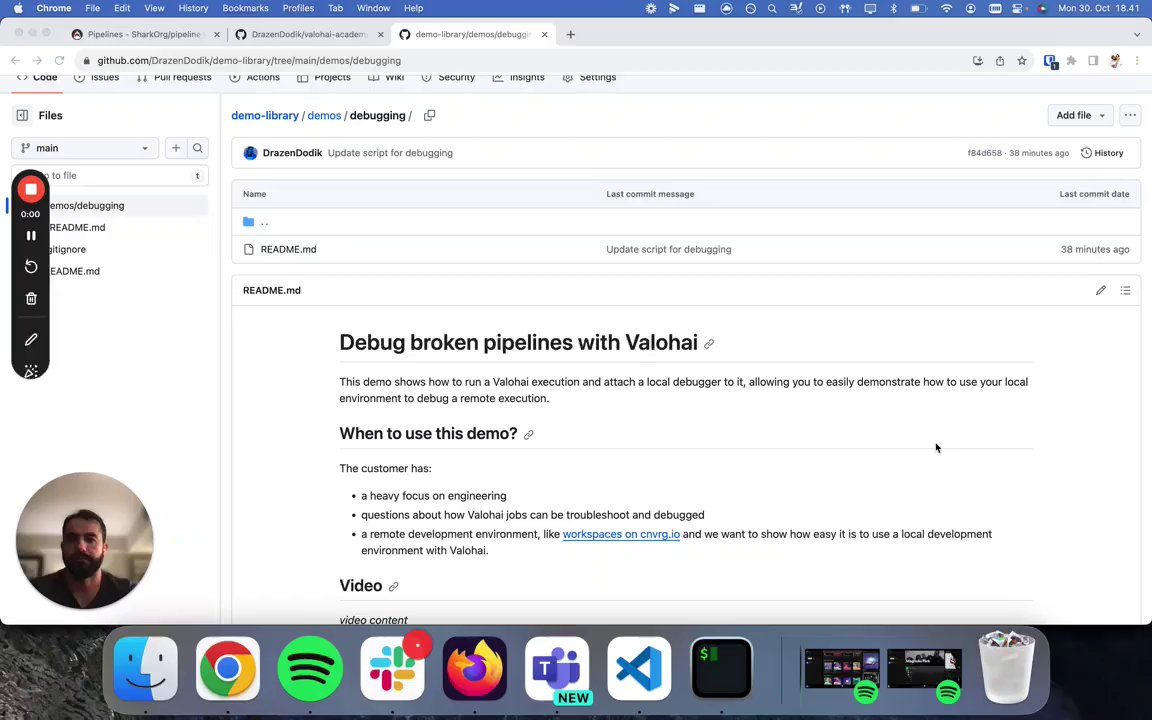
Task: Go to the demos breadcrumb link
Action: pos(324,115)
